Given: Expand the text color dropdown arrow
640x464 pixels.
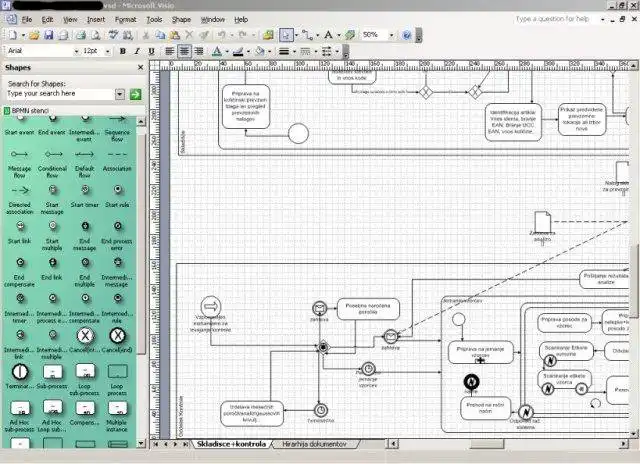Looking at the screenshot, I should [x=227, y=52].
